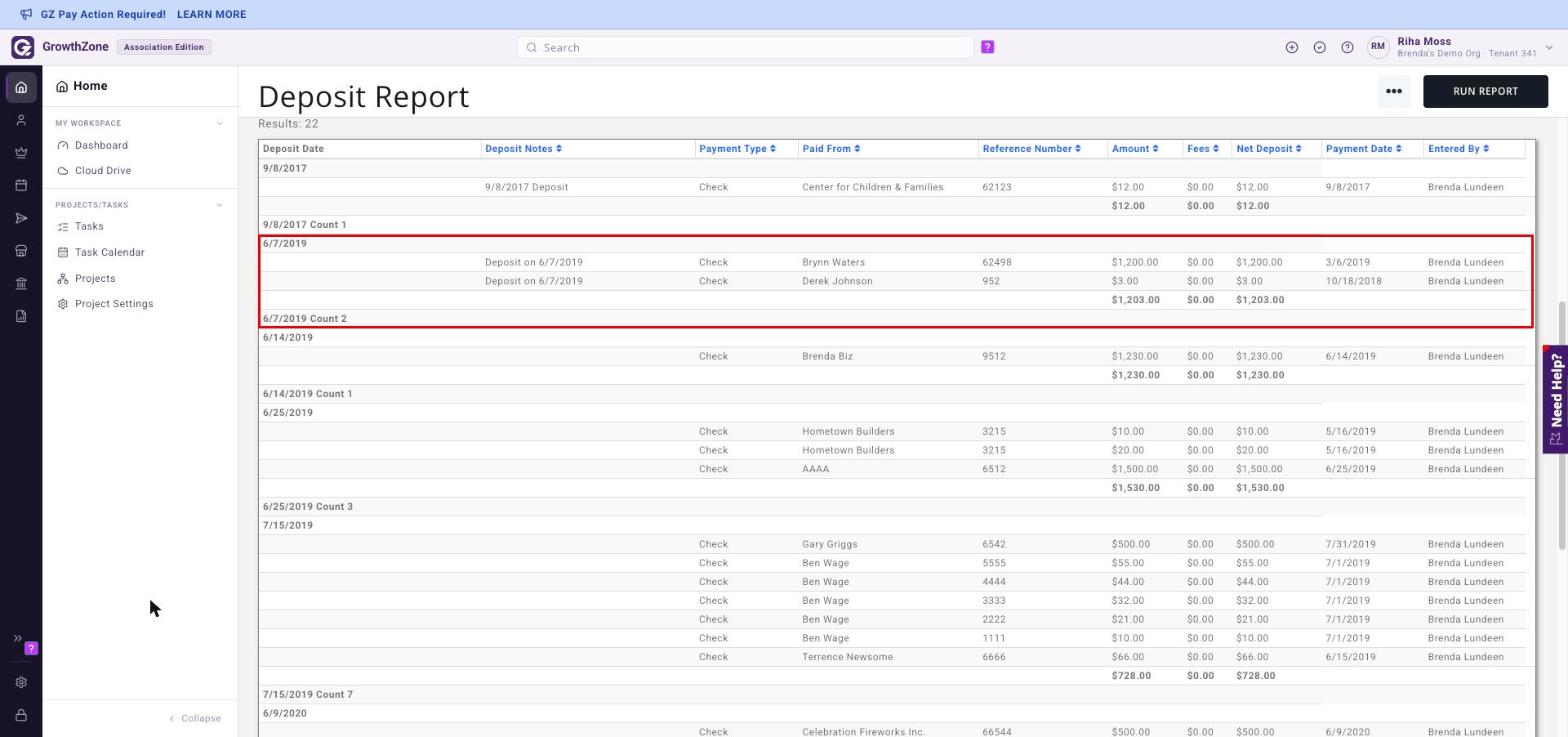Viewport: 1568px width, 737px height.
Task: Sort by Deposit Notes column
Action: pyautogui.click(x=523, y=149)
